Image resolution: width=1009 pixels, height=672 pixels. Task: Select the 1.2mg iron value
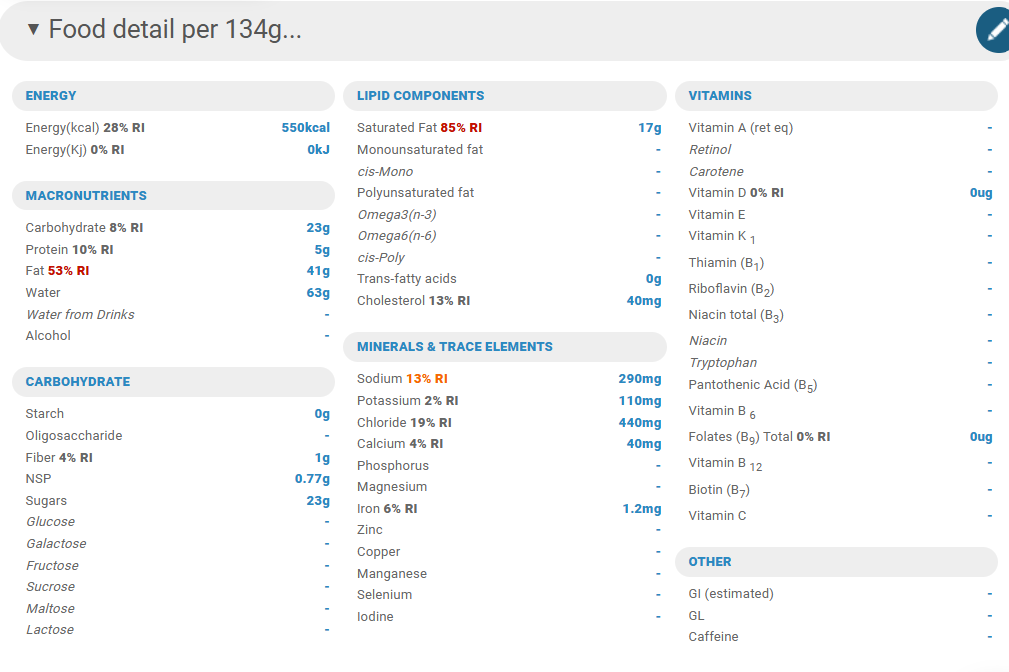coord(642,509)
